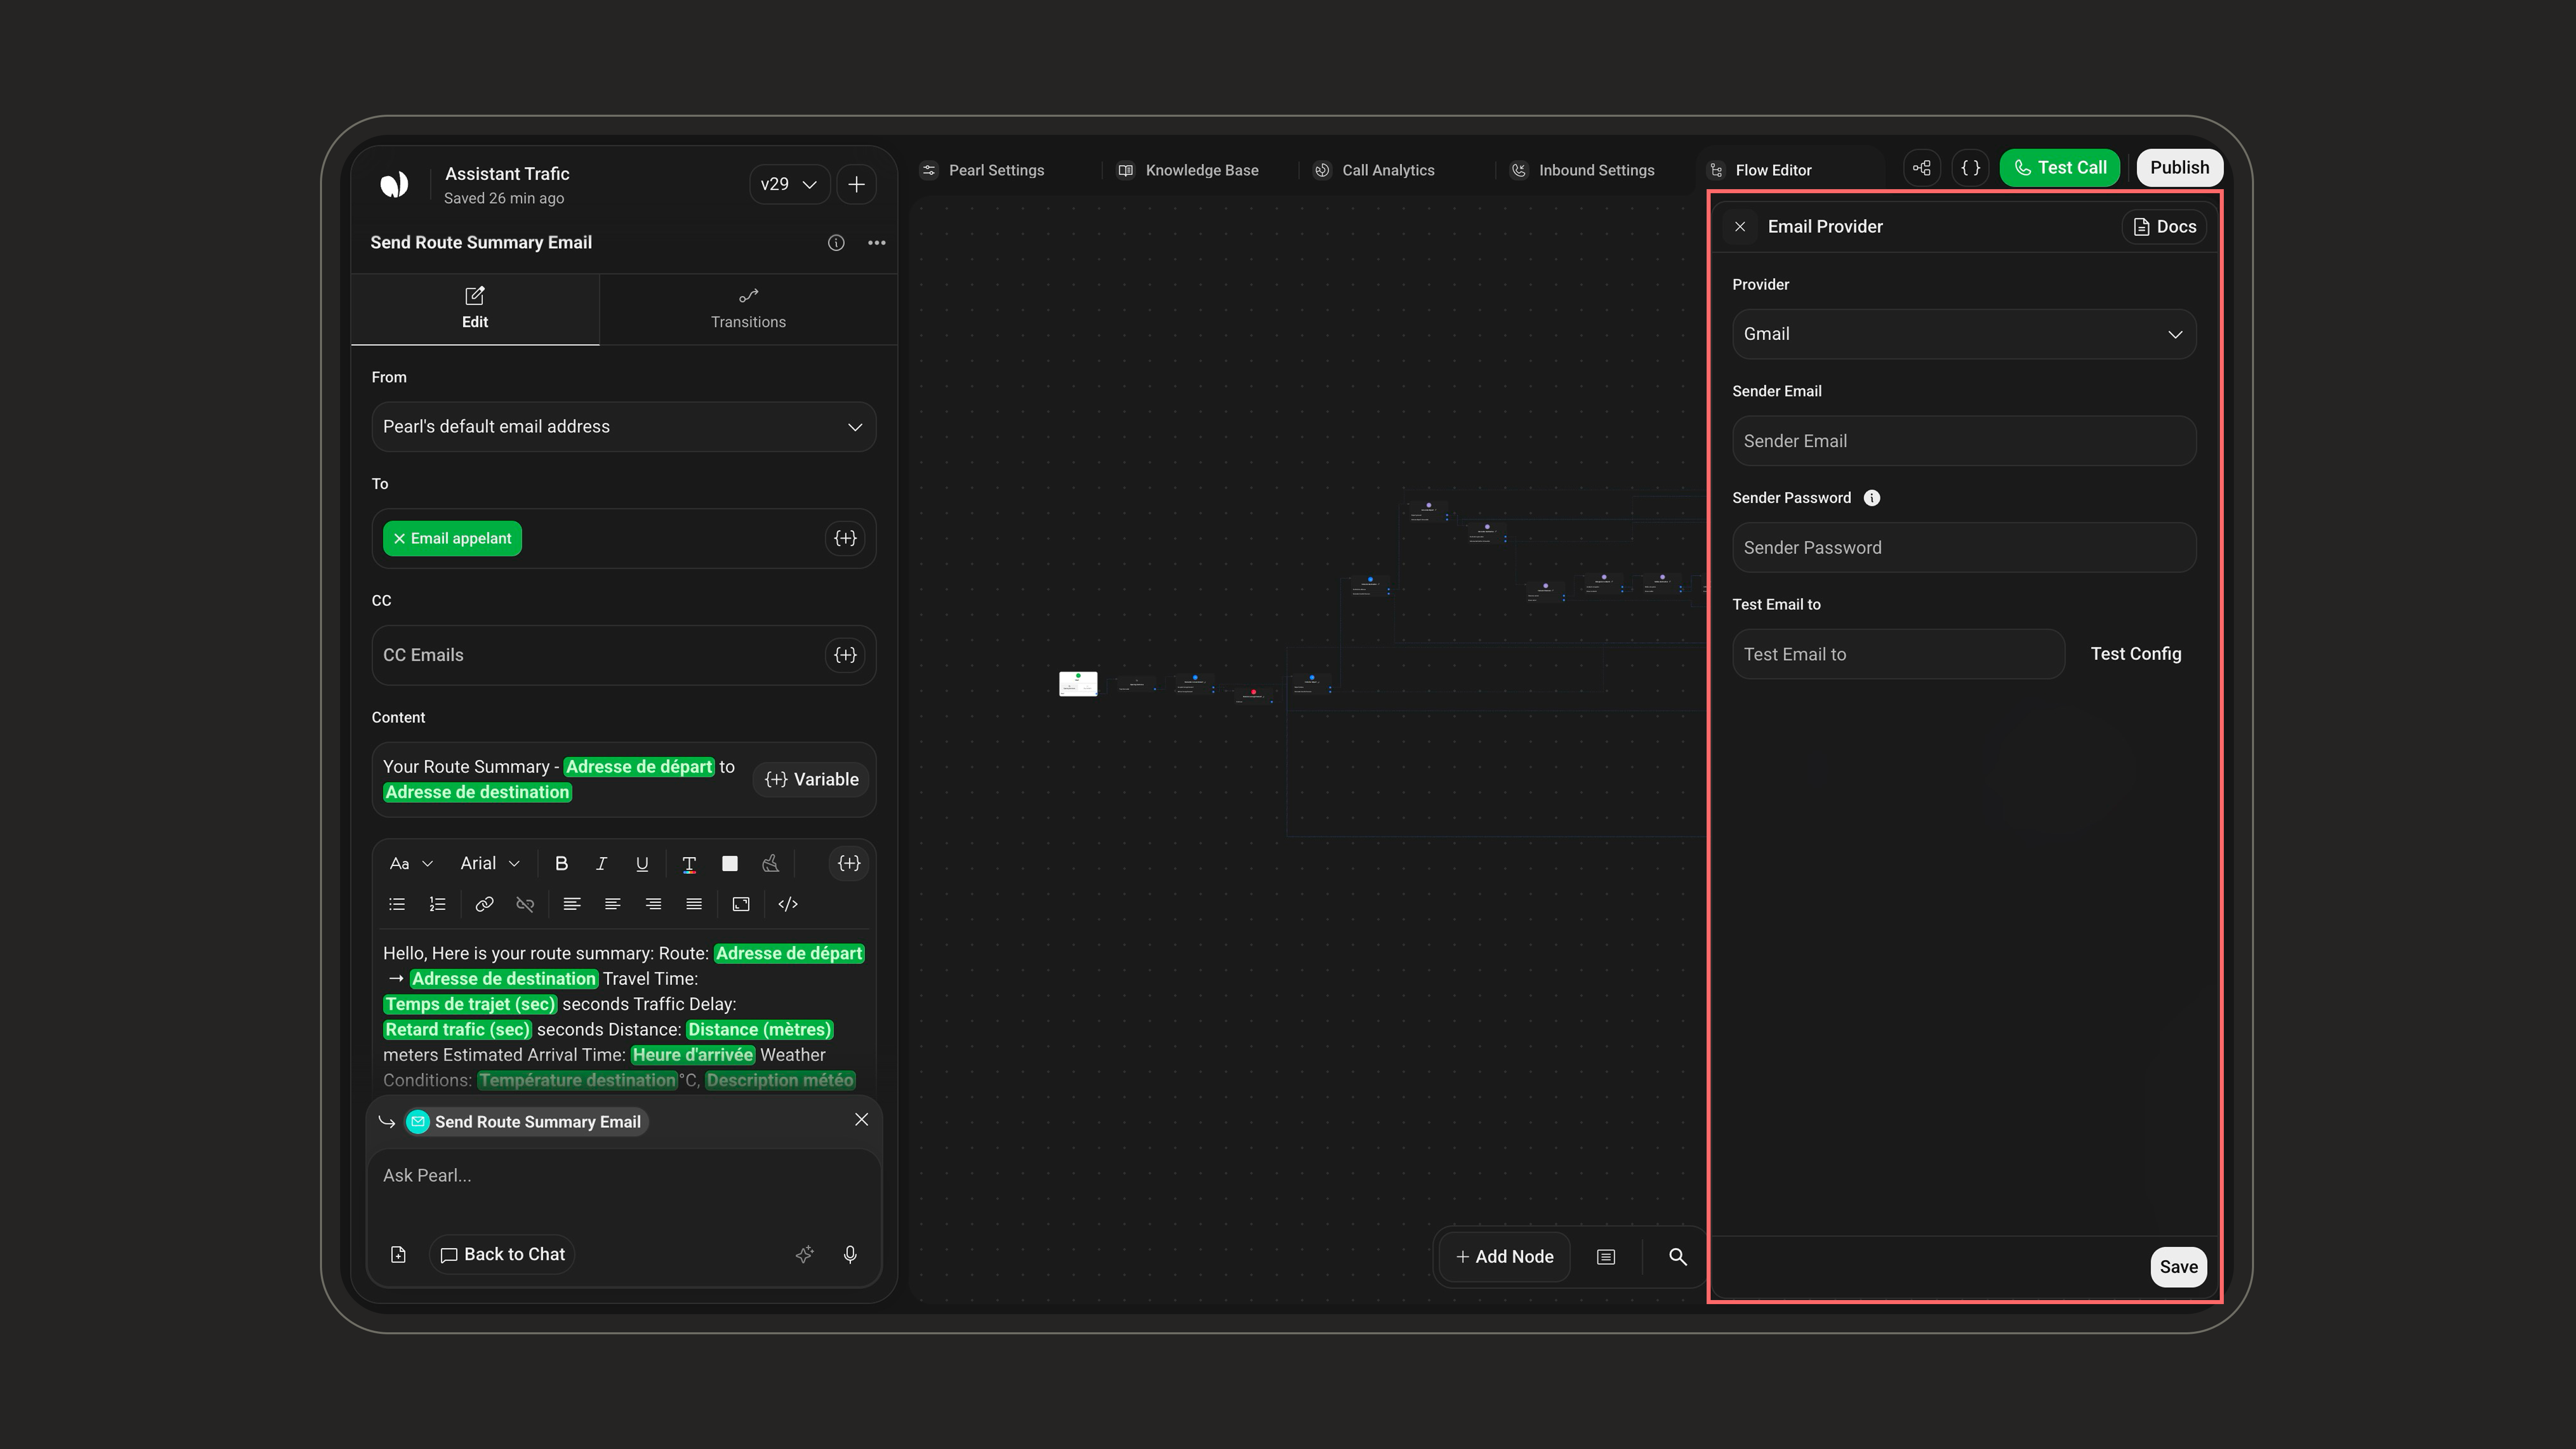2576x1449 pixels.
Task: Toggle italic formatting in the email editor
Action: click(601, 863)
